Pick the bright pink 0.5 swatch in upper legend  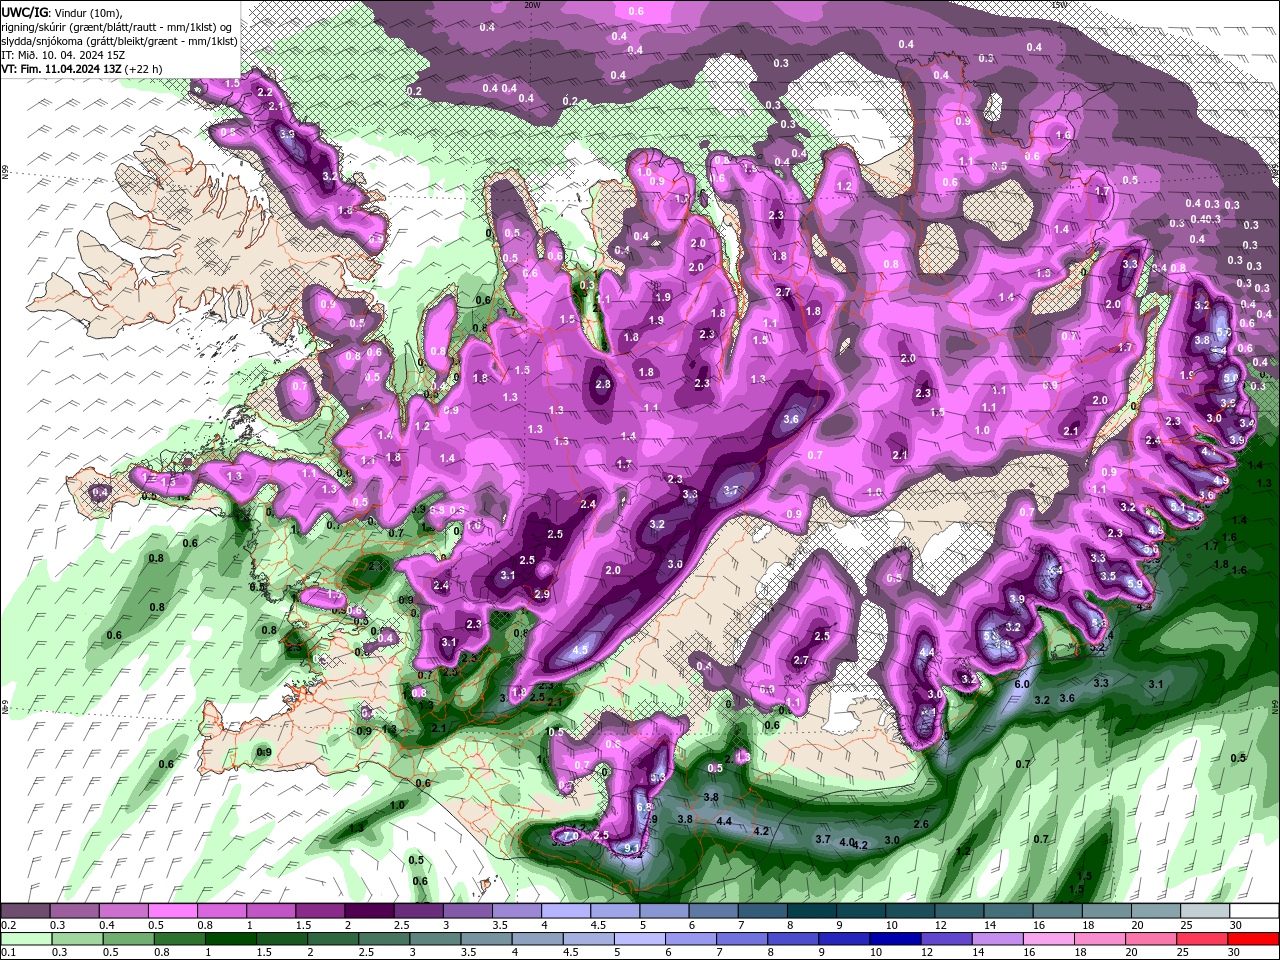[x=173, y=911]
